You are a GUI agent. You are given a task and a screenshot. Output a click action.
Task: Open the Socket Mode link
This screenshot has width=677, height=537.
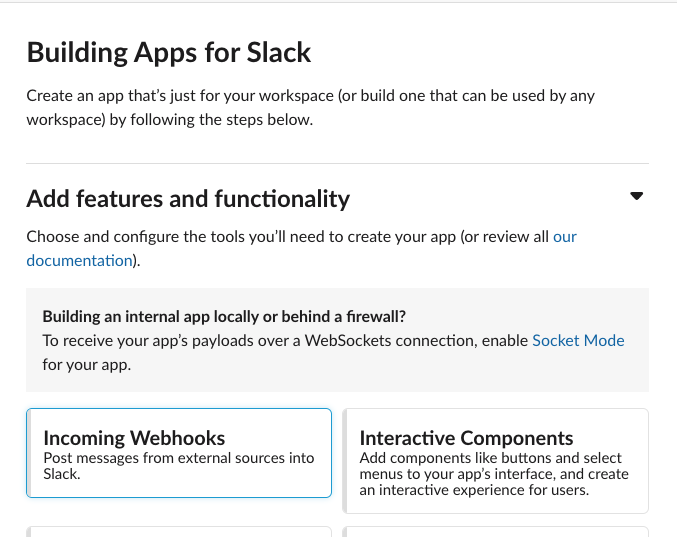coord(578,341)
